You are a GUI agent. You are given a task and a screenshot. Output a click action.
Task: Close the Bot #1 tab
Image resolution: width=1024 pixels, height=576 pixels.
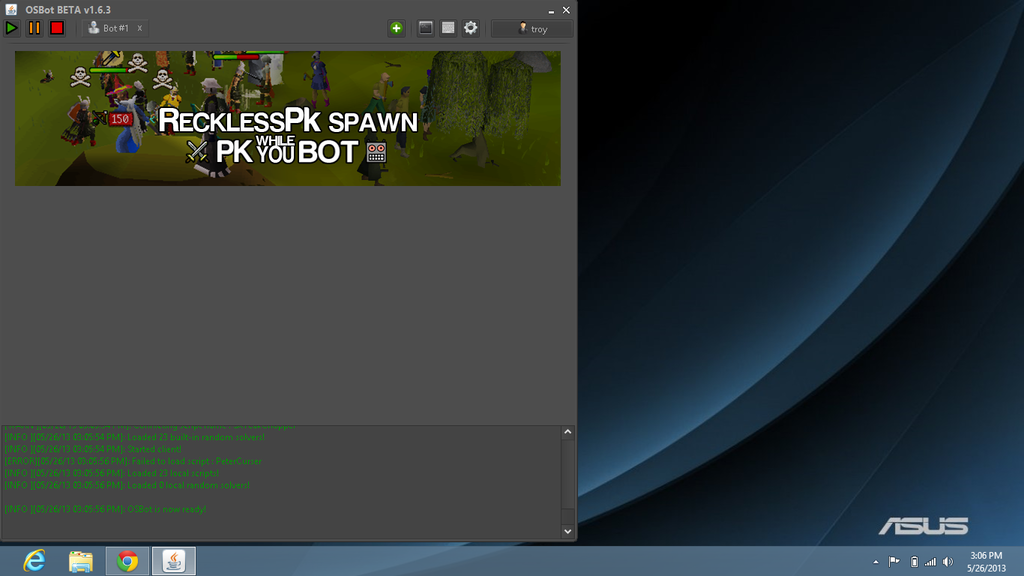point(139,28)
